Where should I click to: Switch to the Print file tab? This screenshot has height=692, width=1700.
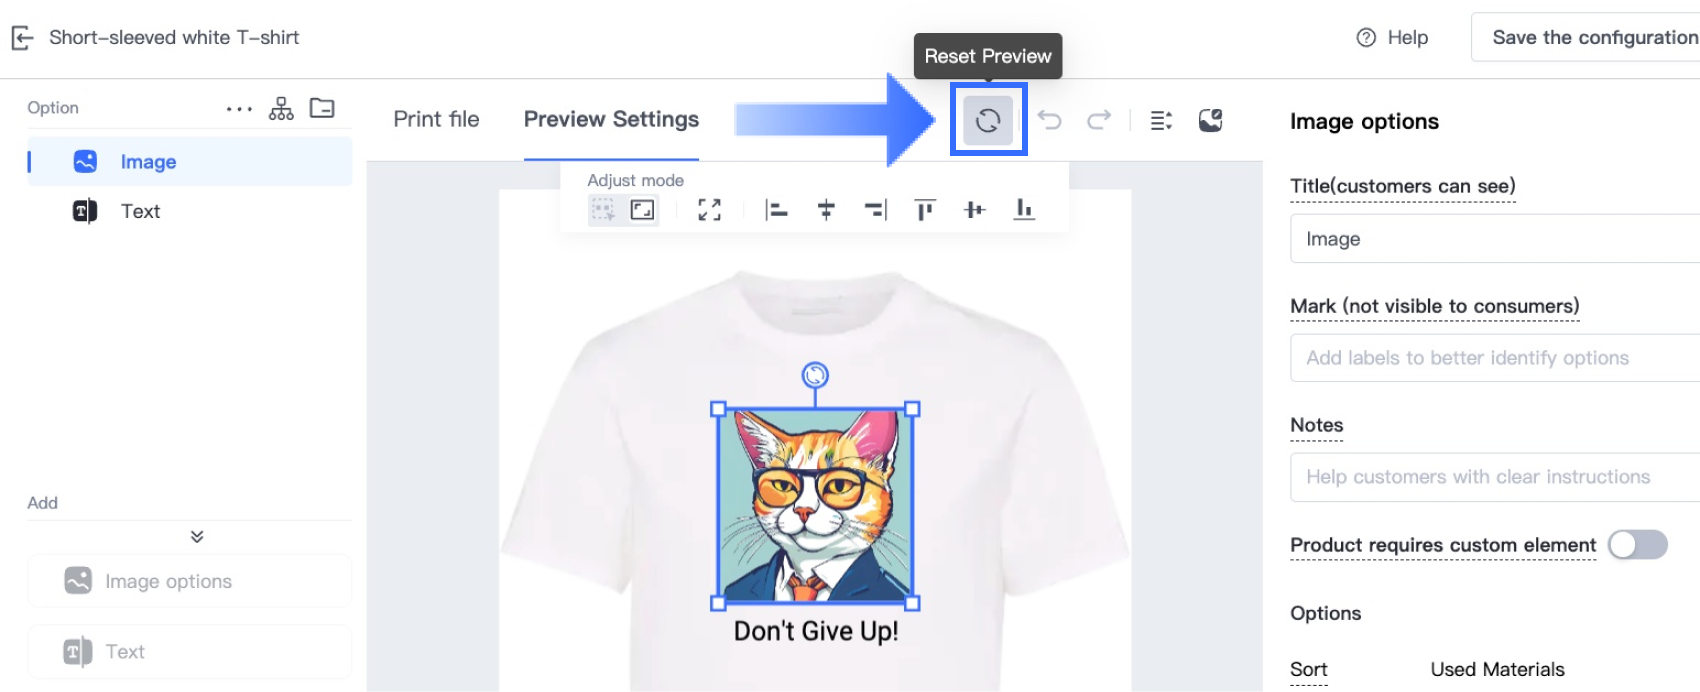click(436, 119)
